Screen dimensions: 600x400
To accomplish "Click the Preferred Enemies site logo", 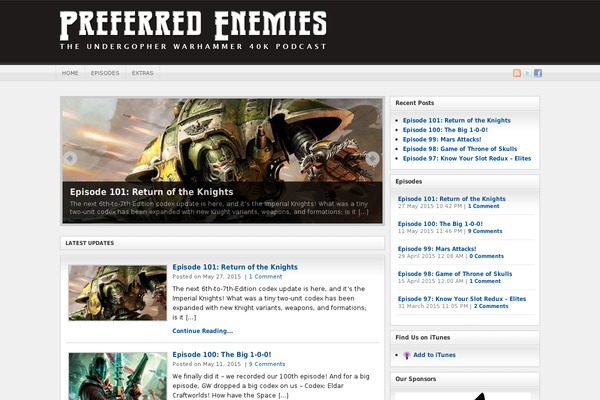I will pyautogui.click(x=193, y=31).
